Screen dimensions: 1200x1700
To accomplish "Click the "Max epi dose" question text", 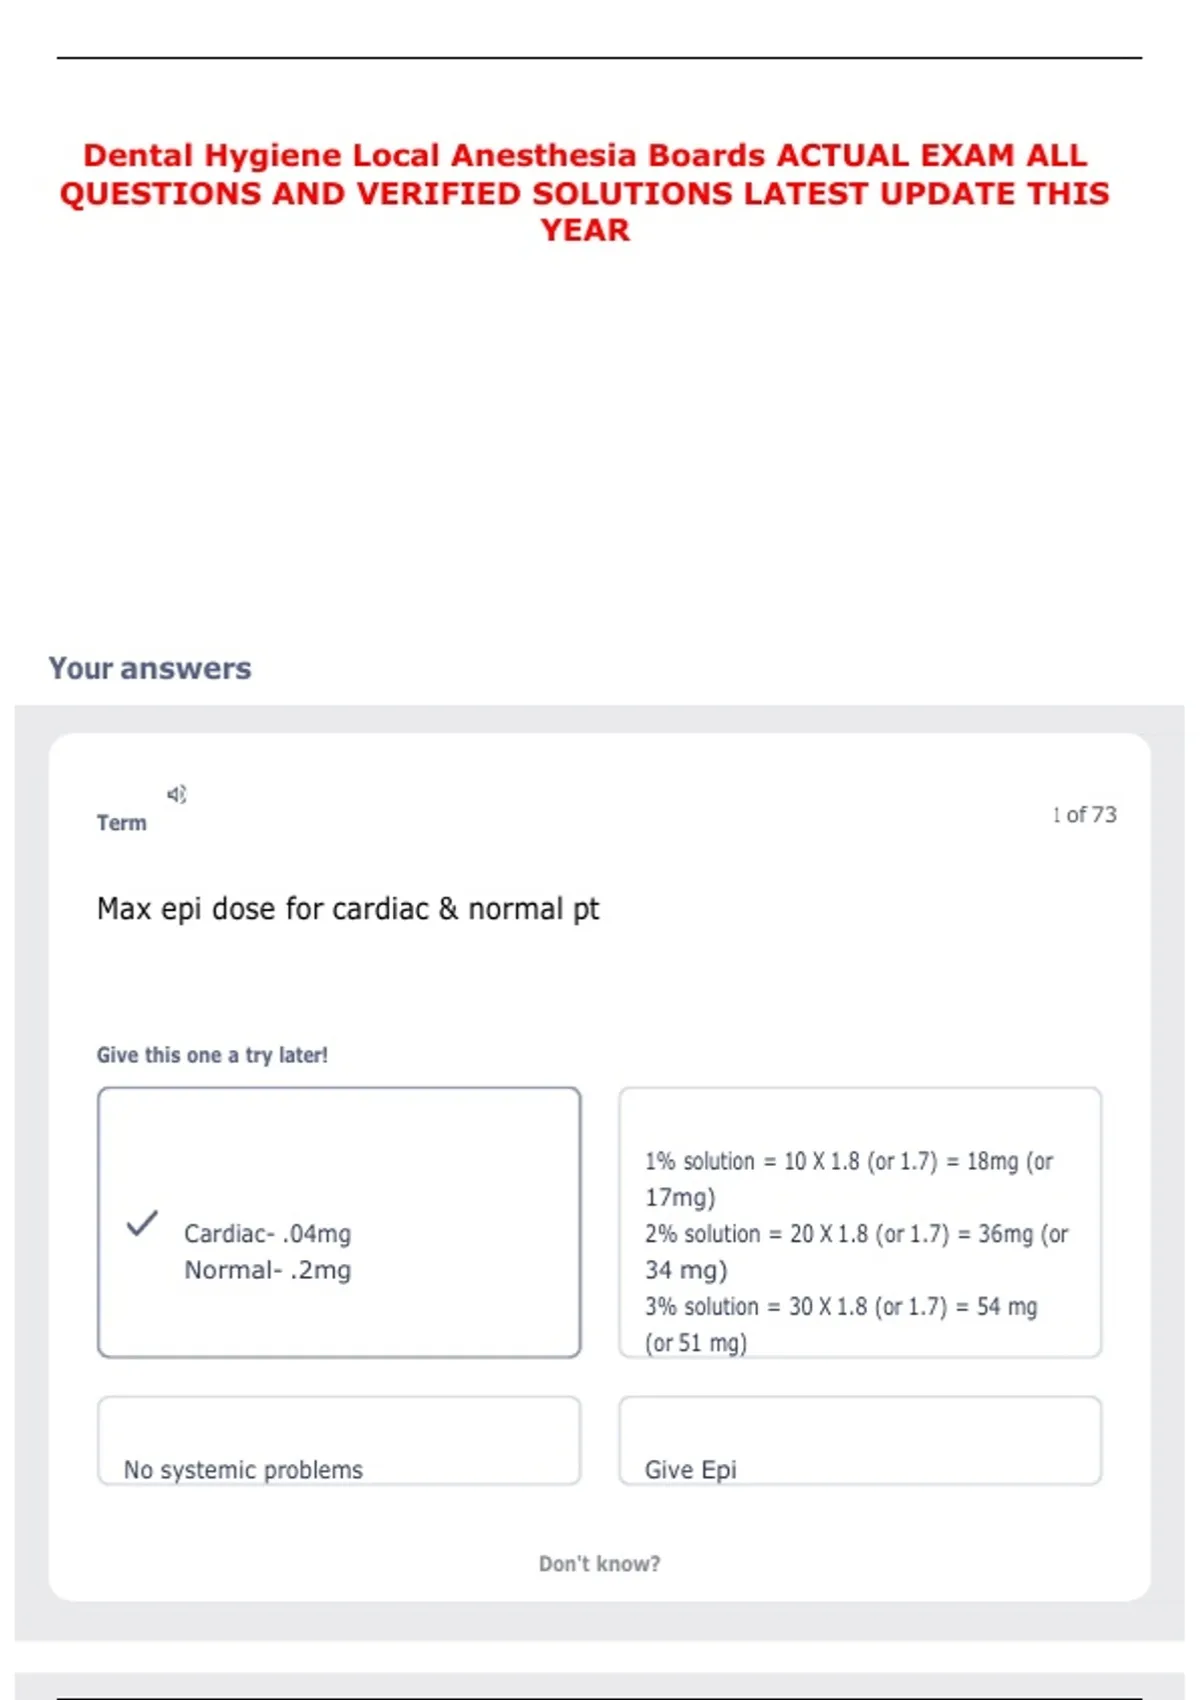I will 348,909.
